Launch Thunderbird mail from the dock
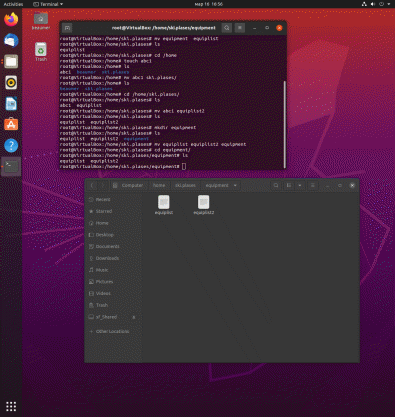Viewport: 395px width, 417px height. coord(11,41)
